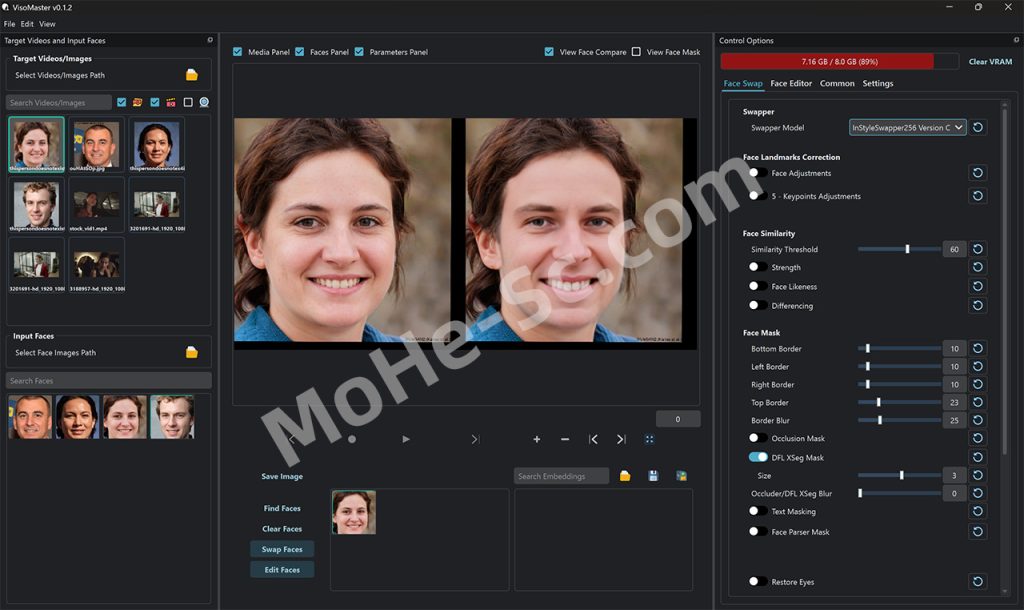Turn off the DFL XSeg Mask toggle
Image resolution: width=1024 pixels, height=610 pixels.
click(x=758, y=457)
